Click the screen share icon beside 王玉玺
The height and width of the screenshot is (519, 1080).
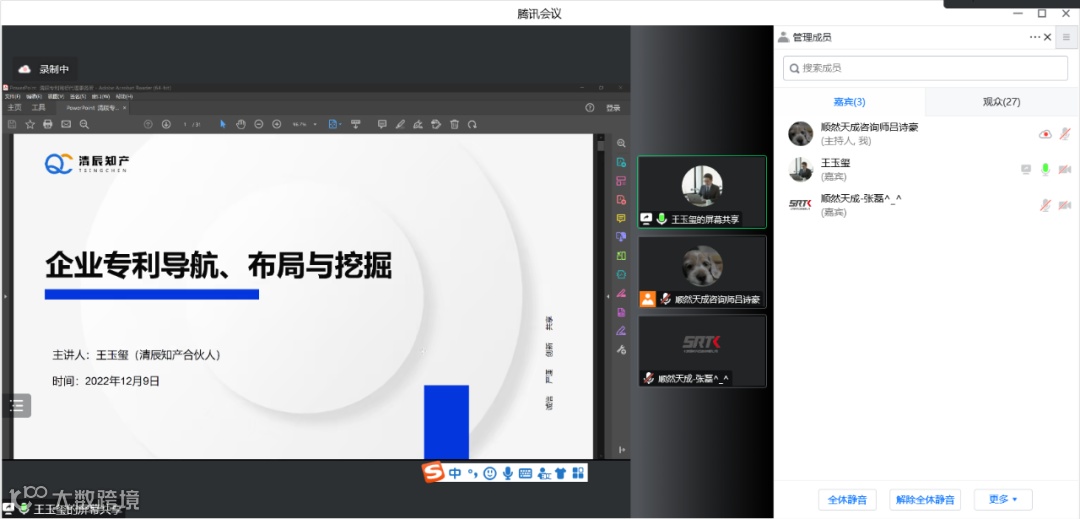pos(1026,169)
